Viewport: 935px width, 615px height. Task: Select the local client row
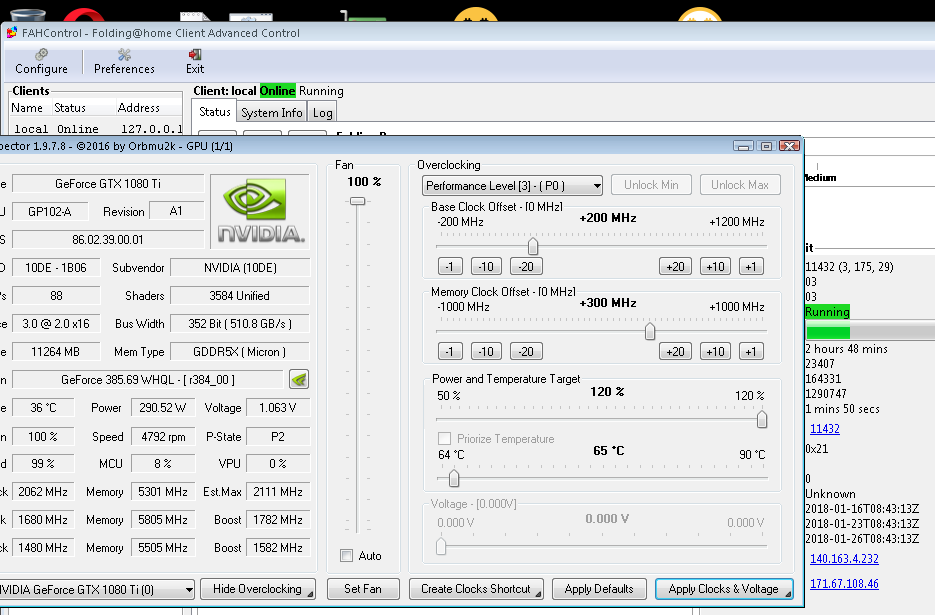click(x=97, y=129)
